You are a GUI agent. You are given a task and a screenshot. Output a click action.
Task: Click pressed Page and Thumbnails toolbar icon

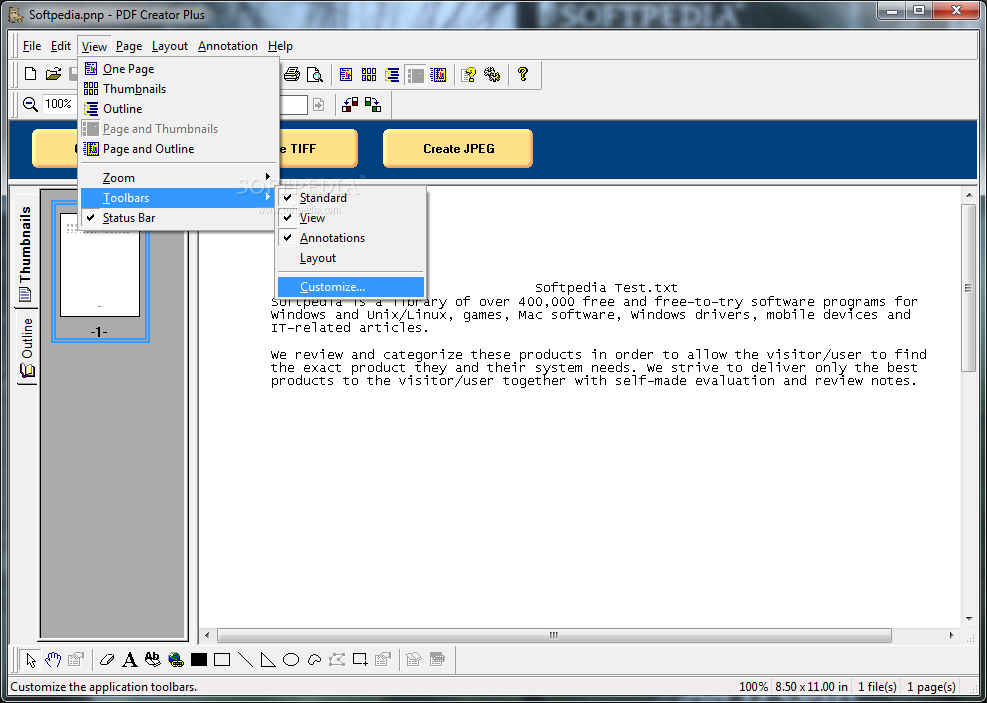tap(415, 74)
